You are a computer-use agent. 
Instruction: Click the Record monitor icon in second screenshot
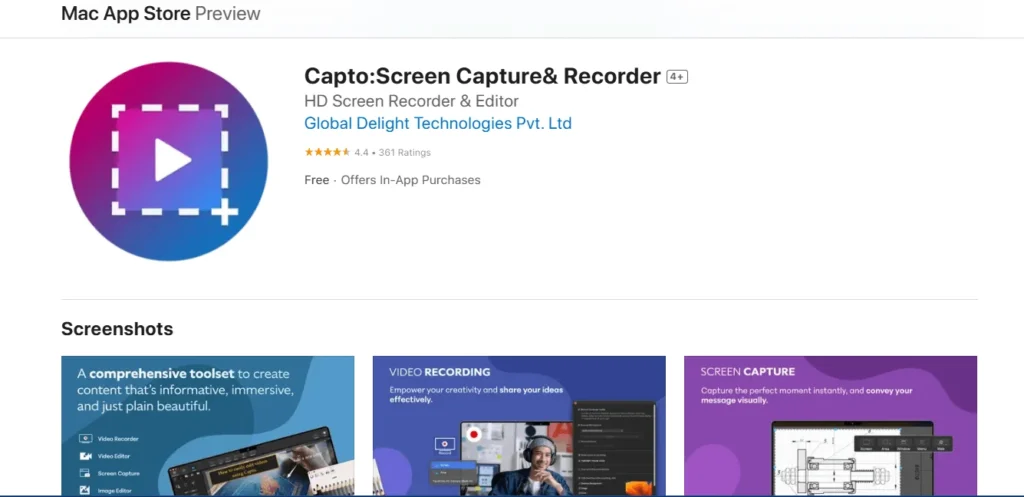point(444,444)
